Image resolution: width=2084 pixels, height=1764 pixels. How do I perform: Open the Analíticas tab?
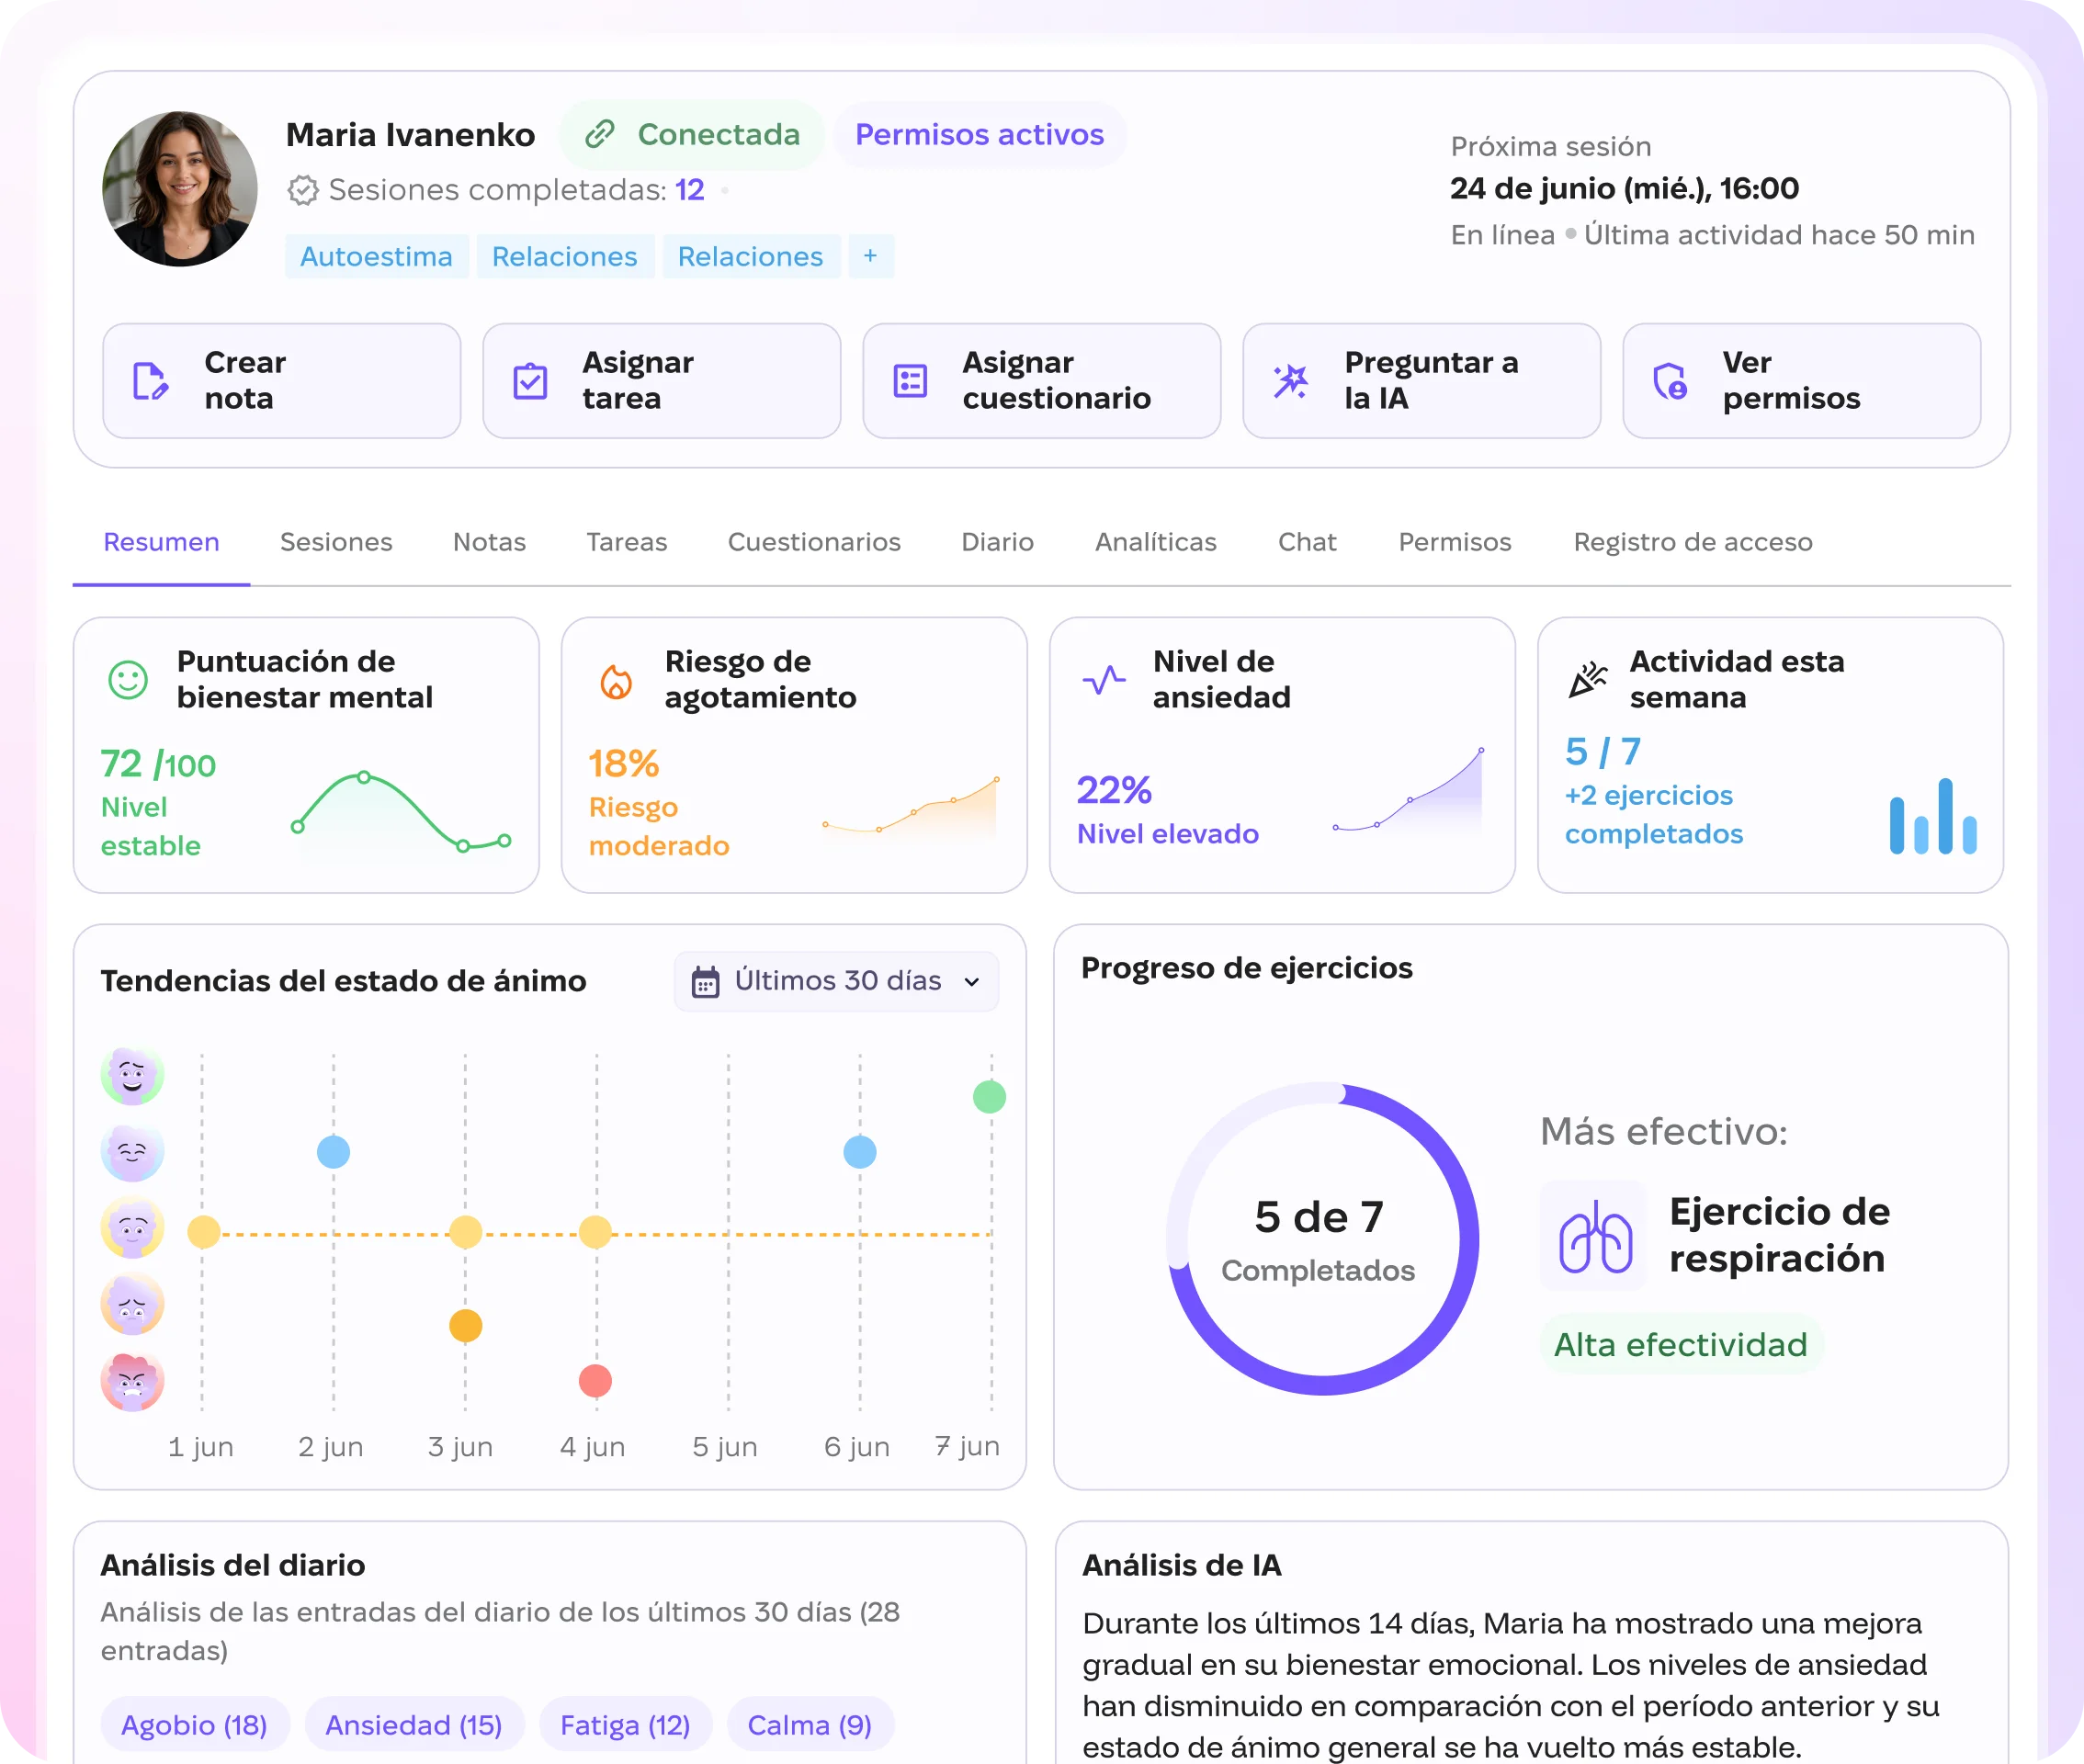[x=1156, y=542]
